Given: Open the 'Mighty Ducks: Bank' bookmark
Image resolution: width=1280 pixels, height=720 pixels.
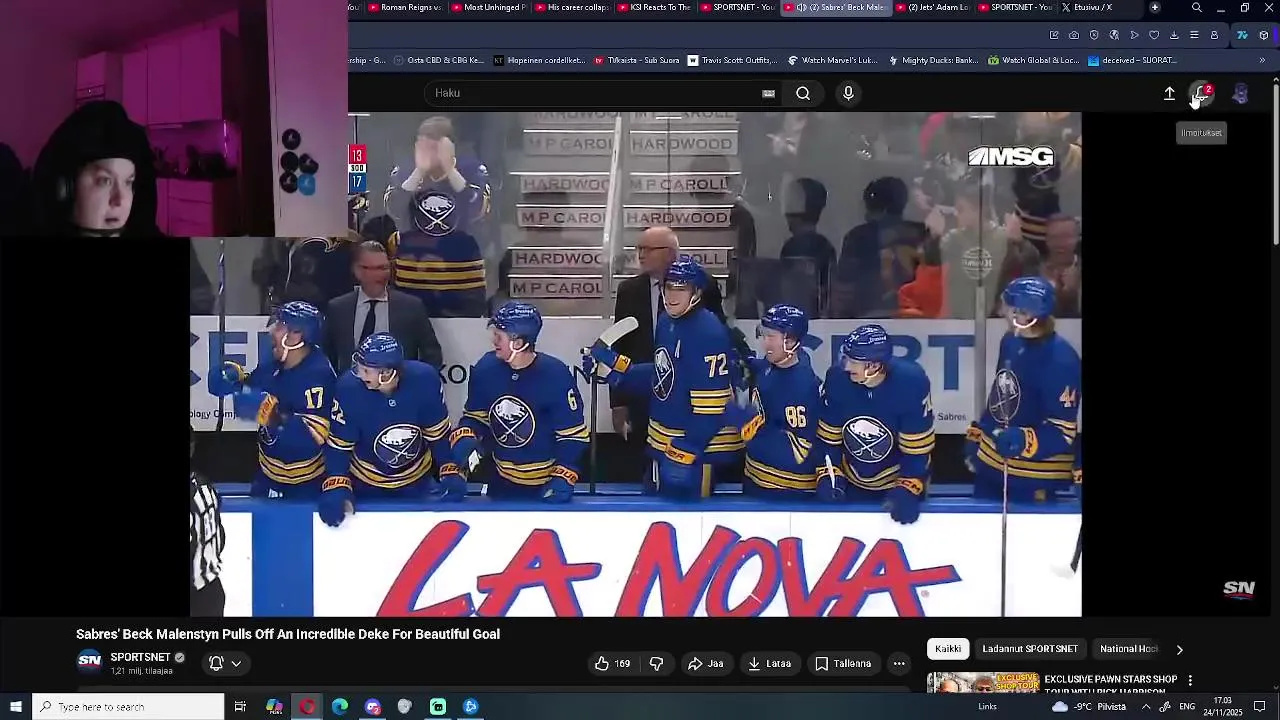Looking at the screenshot, I should [934, 60].
